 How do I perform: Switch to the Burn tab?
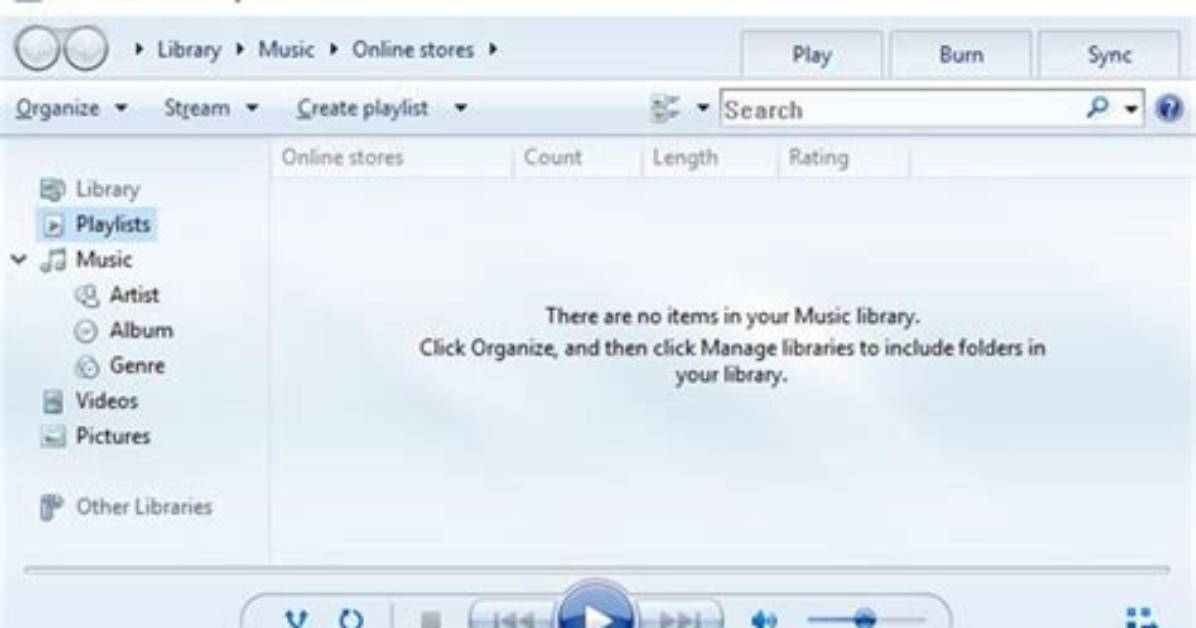(x=961, y=55)
